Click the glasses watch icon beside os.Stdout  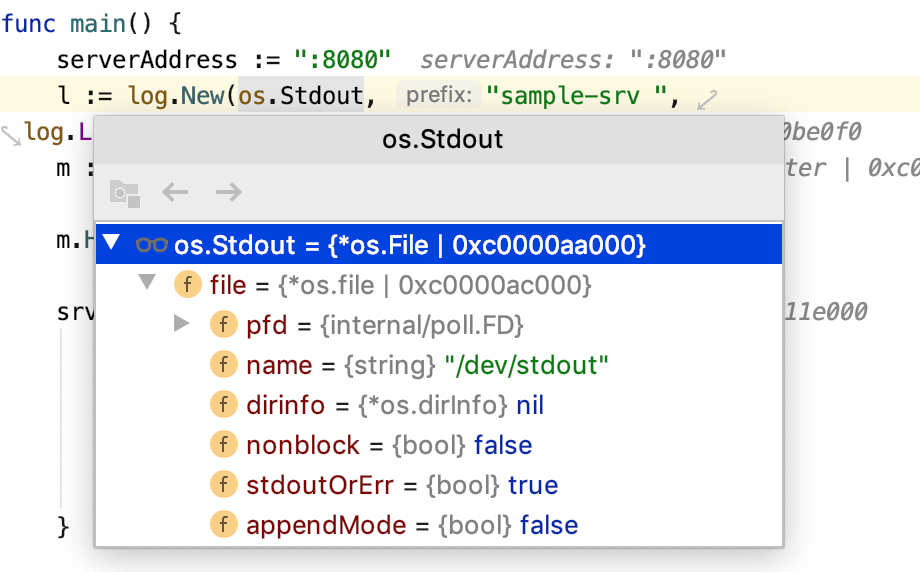(151, 245)
